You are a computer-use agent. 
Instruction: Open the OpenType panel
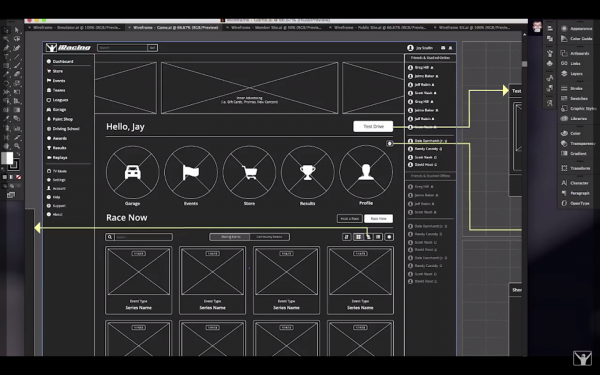[x=576, y=203]
